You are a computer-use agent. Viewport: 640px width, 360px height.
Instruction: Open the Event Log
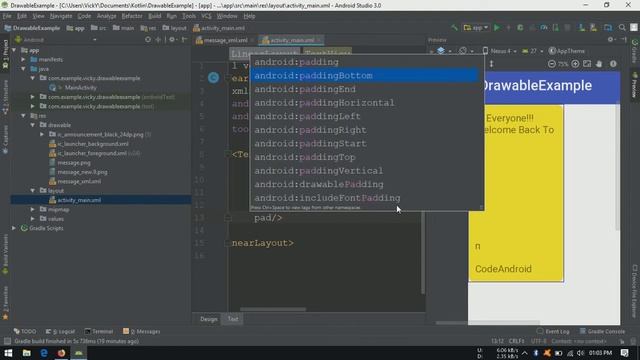[x=553, y=331]
